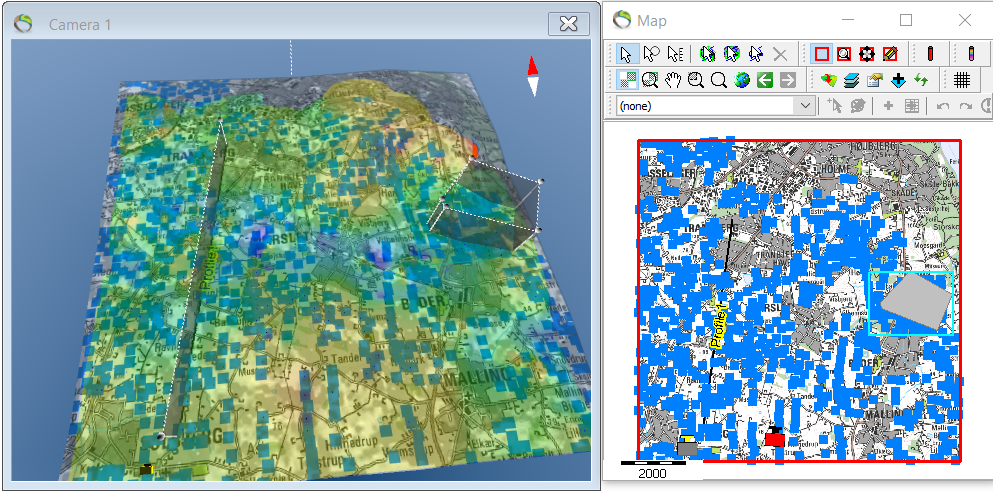
Task: Open the properties hand-on-sheet icon
Action: point(875,80)
